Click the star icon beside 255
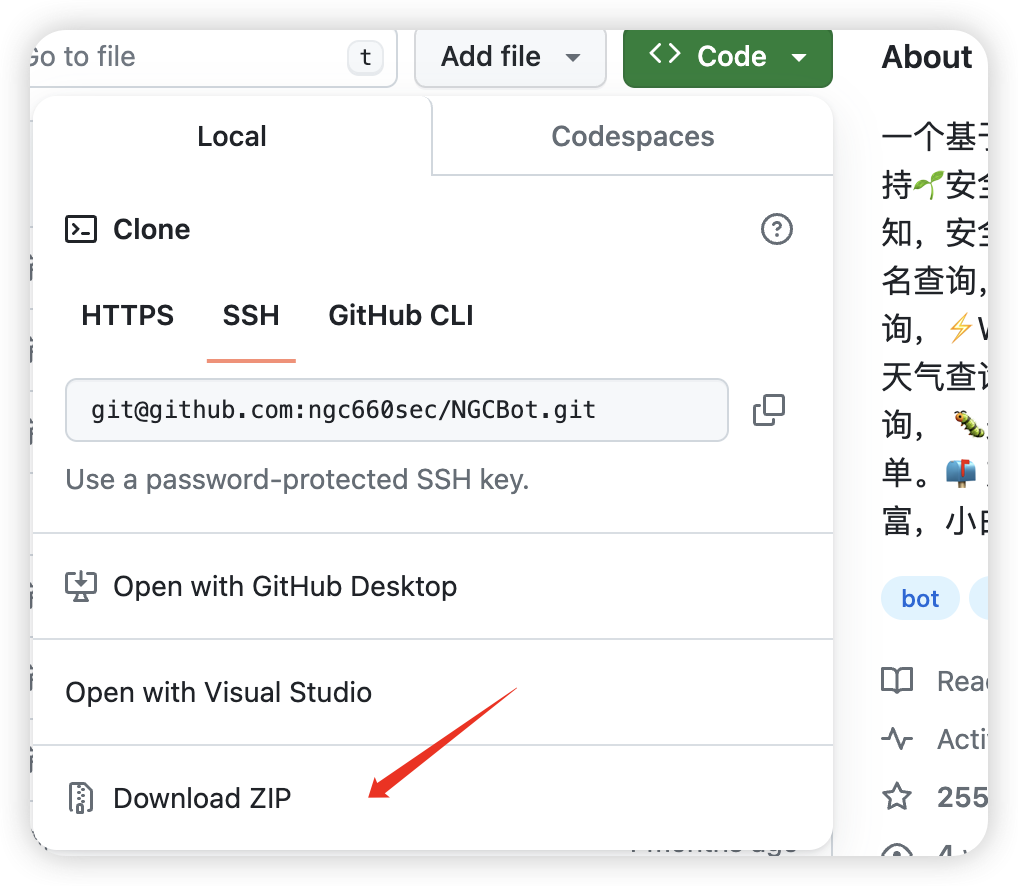 (897, 797)
